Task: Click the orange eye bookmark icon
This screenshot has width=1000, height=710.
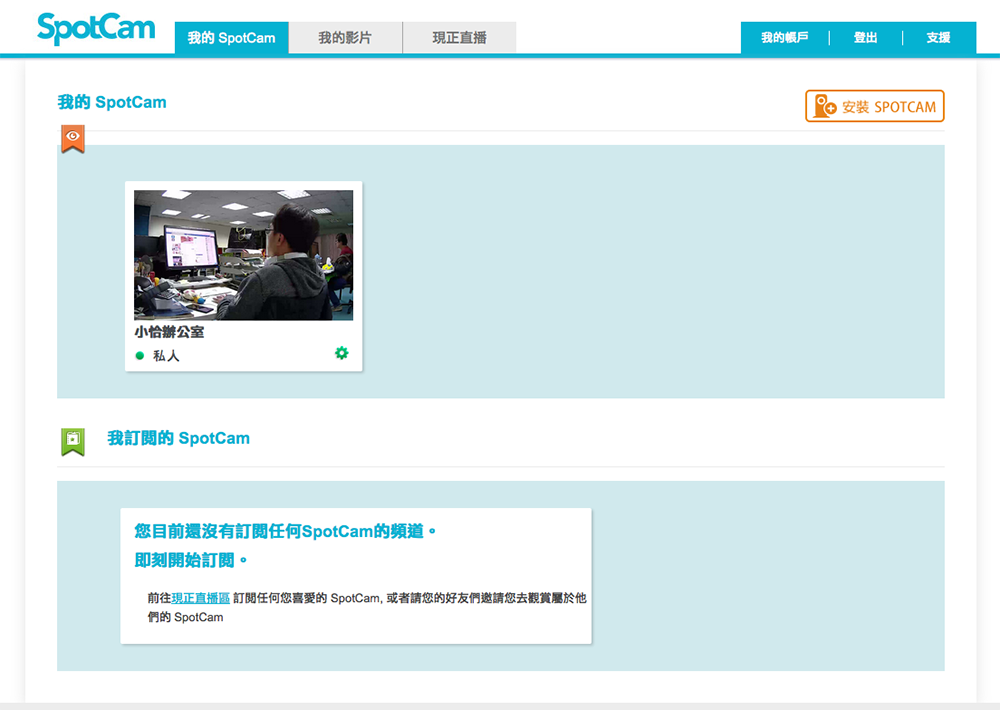Action: click(72, 138)
